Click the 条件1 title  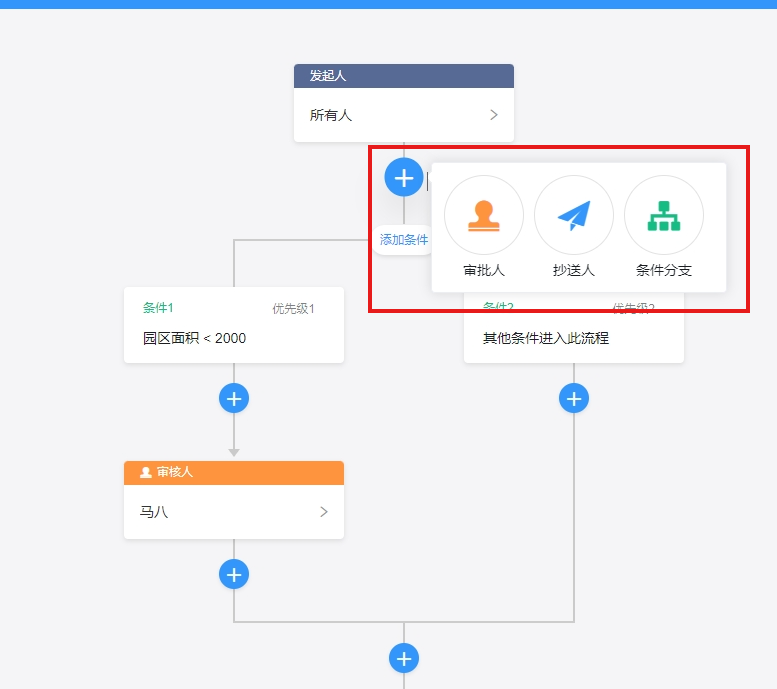point(158,308)
